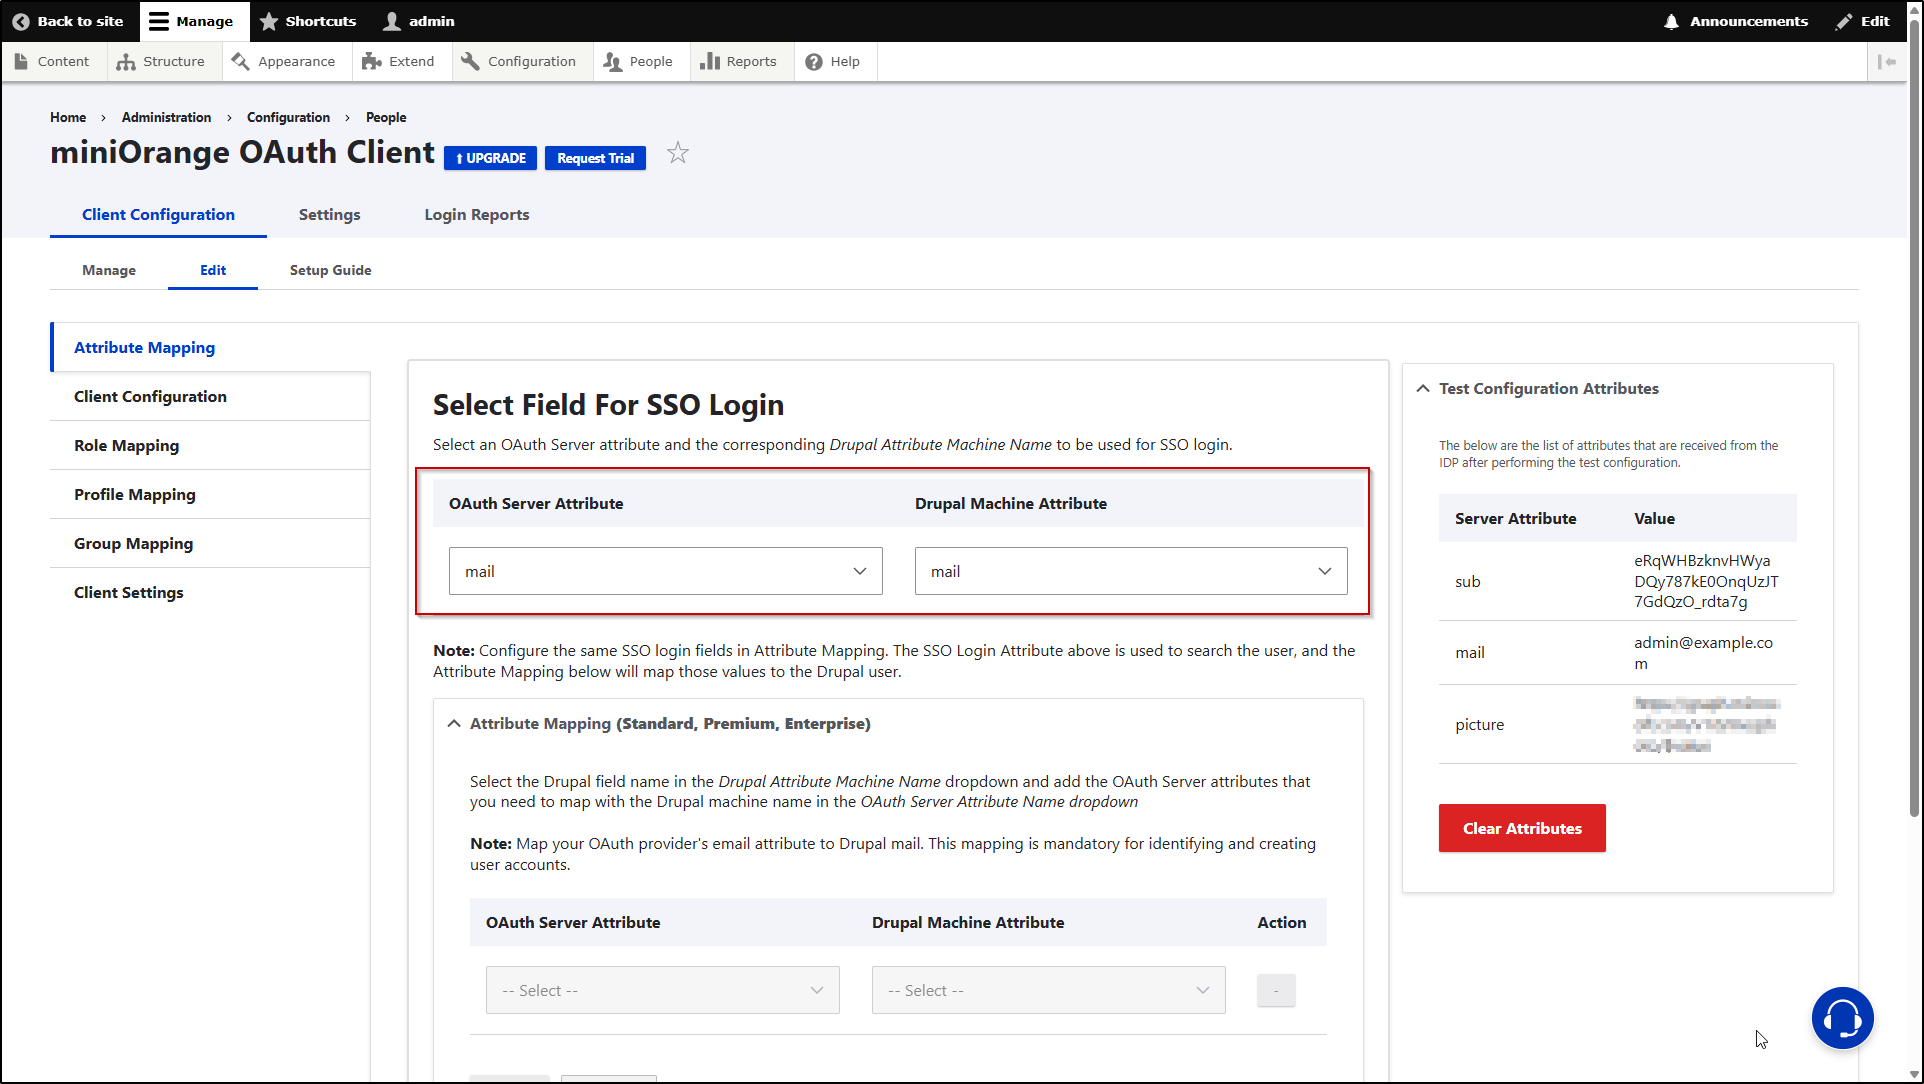Image resolution: width=1924 pixels, height=1084 pixels.
Task: Switch to the Login Reports tab
Action: pyautogui.click(x=476, y=214)
